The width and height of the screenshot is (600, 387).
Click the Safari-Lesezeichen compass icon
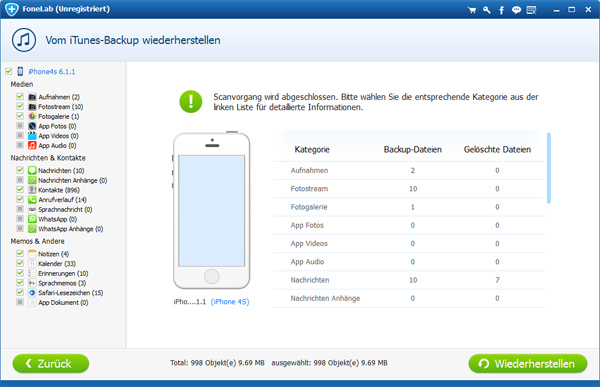pos(32,292)
